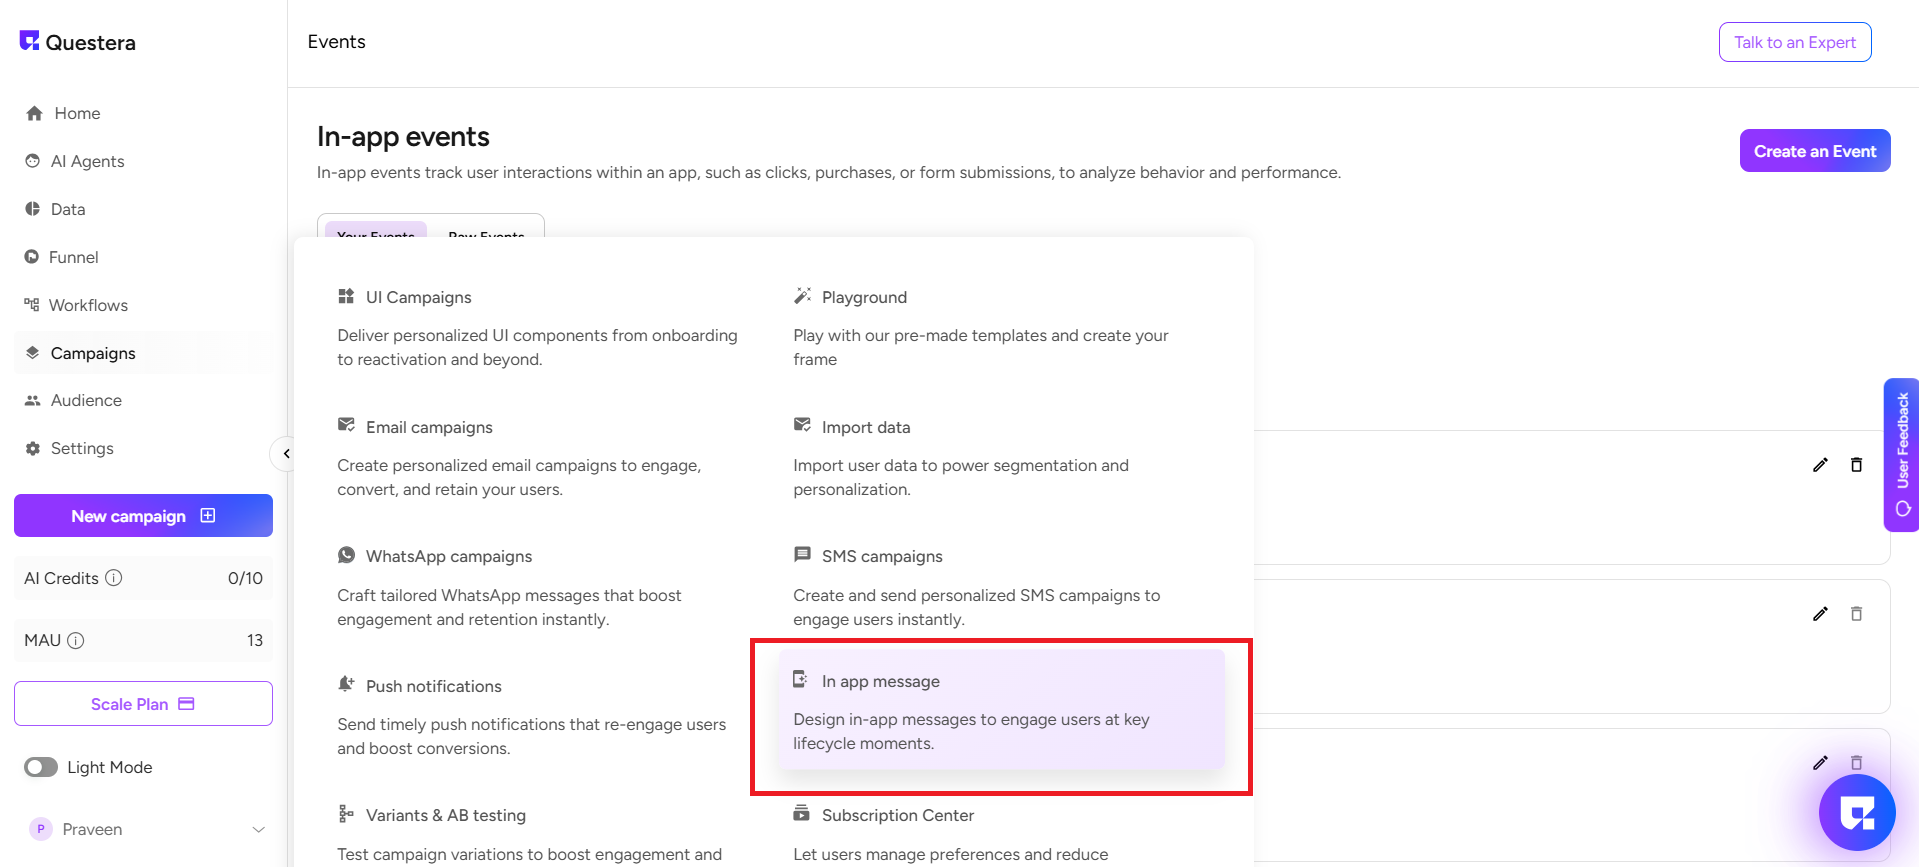This screenshot has height=867, width=1919.
Task: Click the top row's pencil edit icon
Action: tap(1820, 465)
